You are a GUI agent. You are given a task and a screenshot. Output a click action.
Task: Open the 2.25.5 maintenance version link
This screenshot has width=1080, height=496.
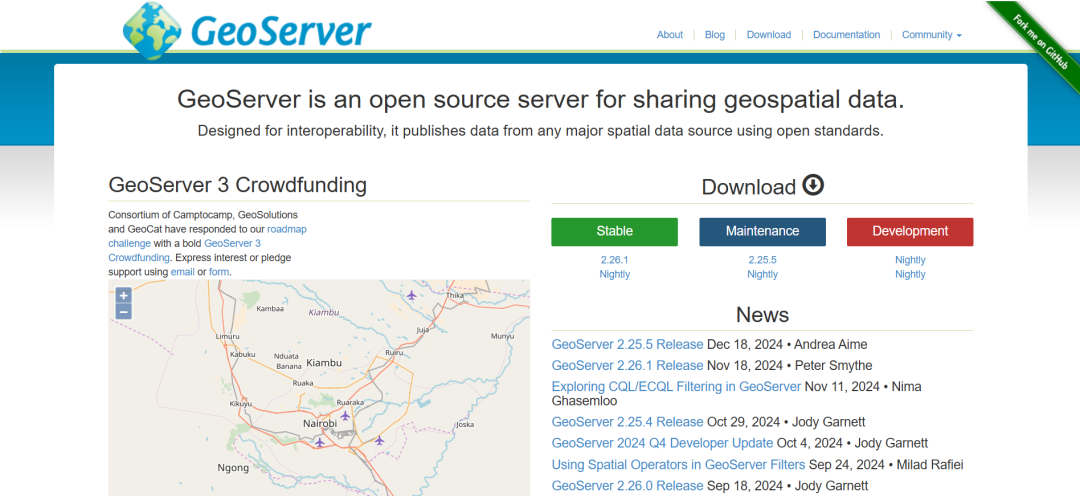click(x=762, y=260)
